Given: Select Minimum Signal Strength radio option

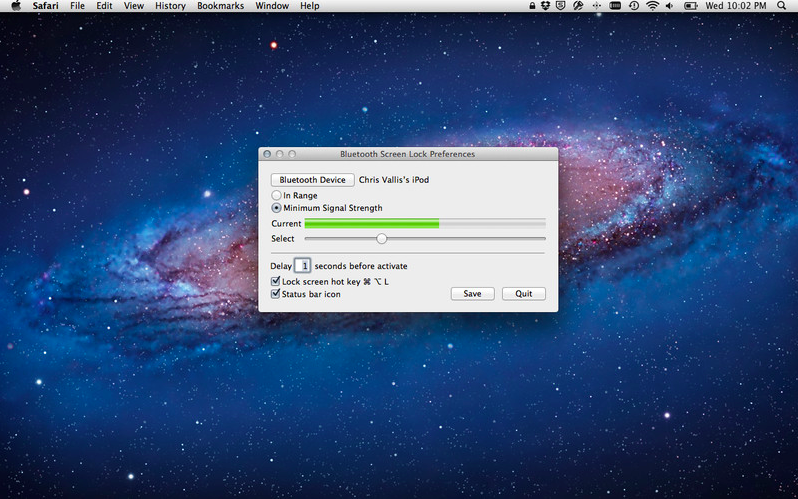Looking at the screenshot, I should click(x=276, y=208).
